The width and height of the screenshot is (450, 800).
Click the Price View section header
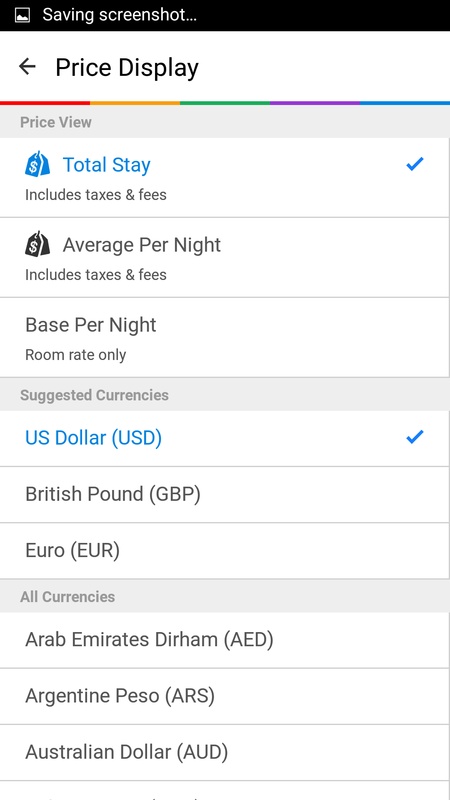coord(56,122)
